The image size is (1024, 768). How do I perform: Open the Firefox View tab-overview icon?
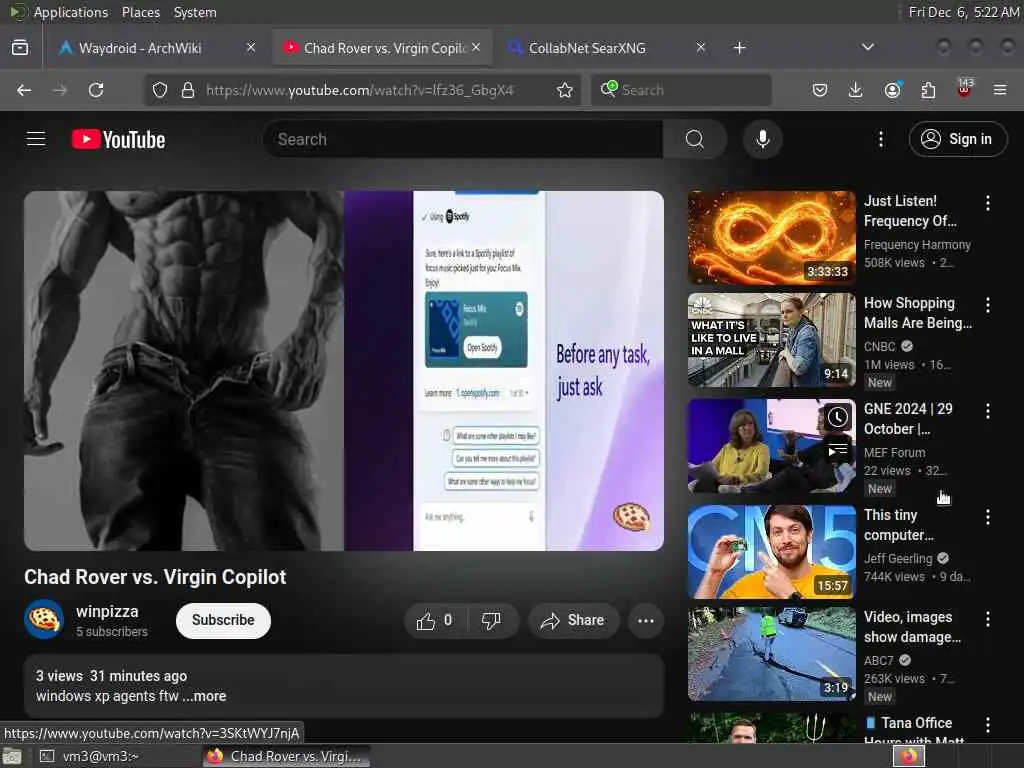[20, 48]
